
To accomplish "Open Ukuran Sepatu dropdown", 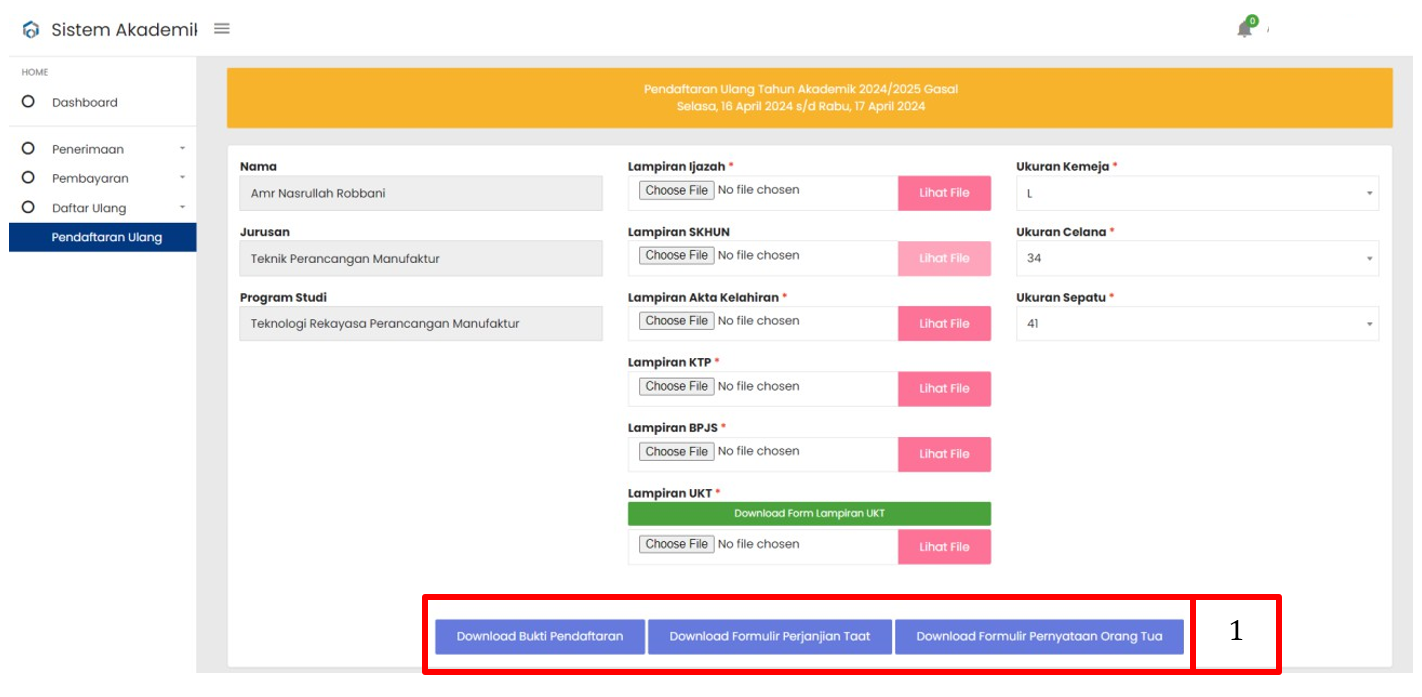I will click(1197, 324).
